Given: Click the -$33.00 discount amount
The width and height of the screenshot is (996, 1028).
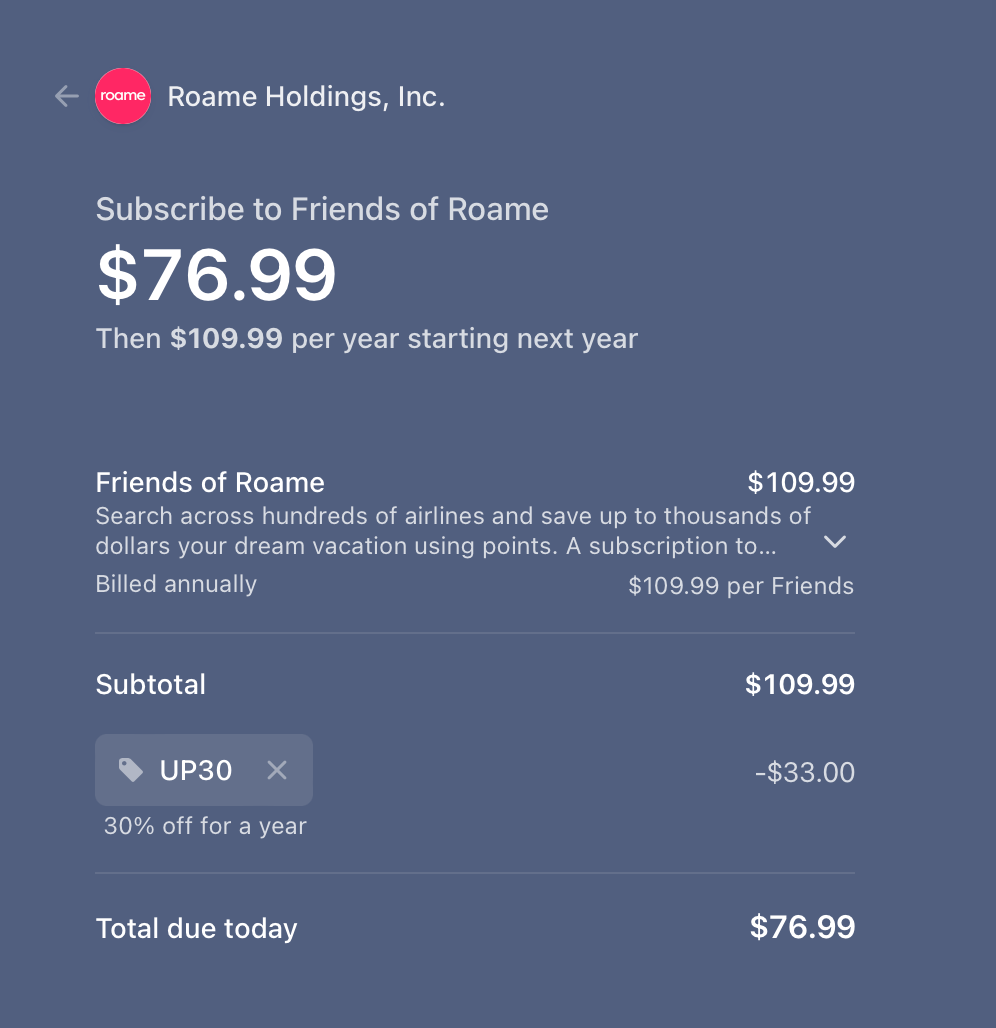Looking at the screenshot, I should point(804,771).
